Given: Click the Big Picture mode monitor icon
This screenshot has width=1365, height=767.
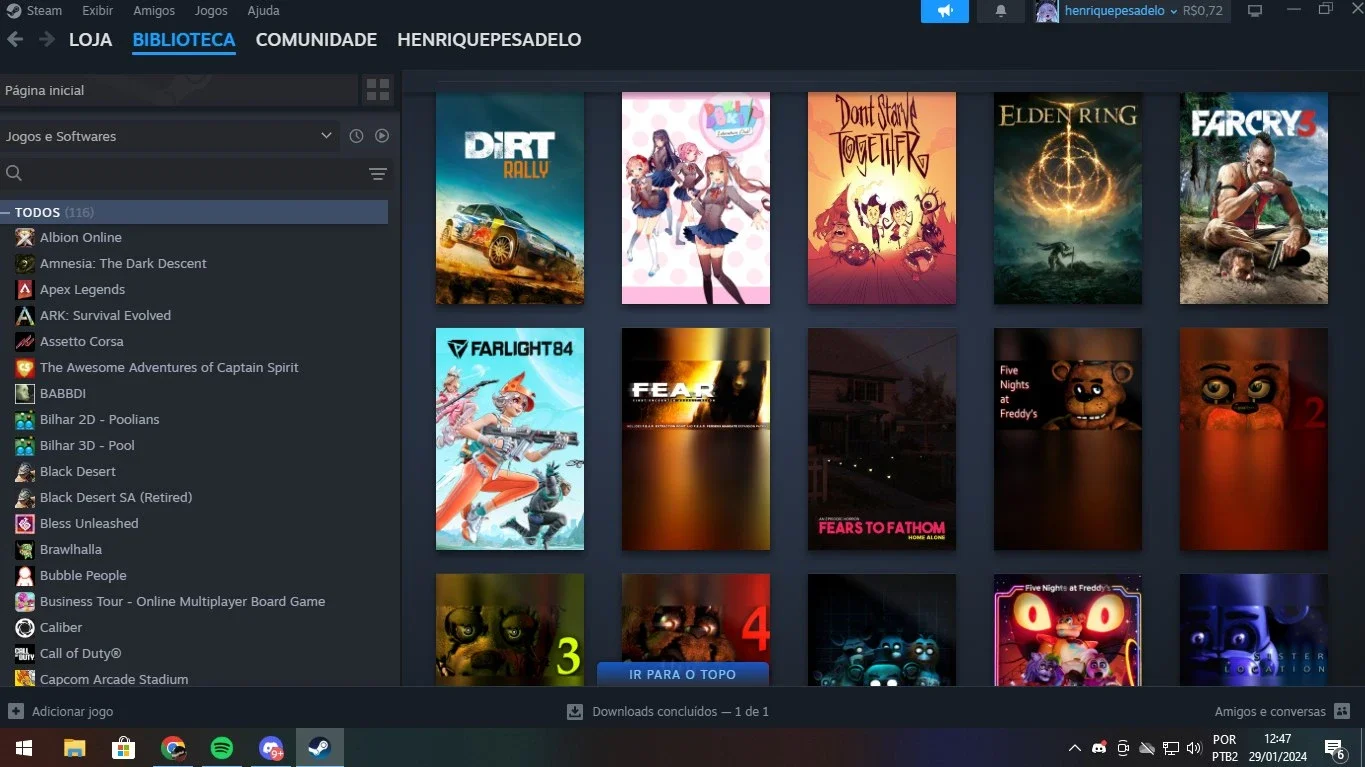Looking at the screenshot, I should pos(1255,11).
